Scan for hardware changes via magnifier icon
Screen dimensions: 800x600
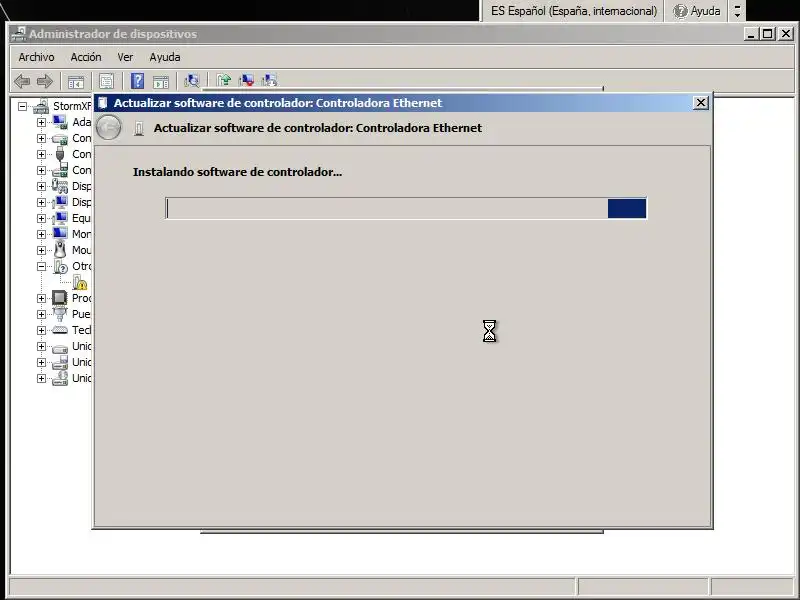point(192,81)
